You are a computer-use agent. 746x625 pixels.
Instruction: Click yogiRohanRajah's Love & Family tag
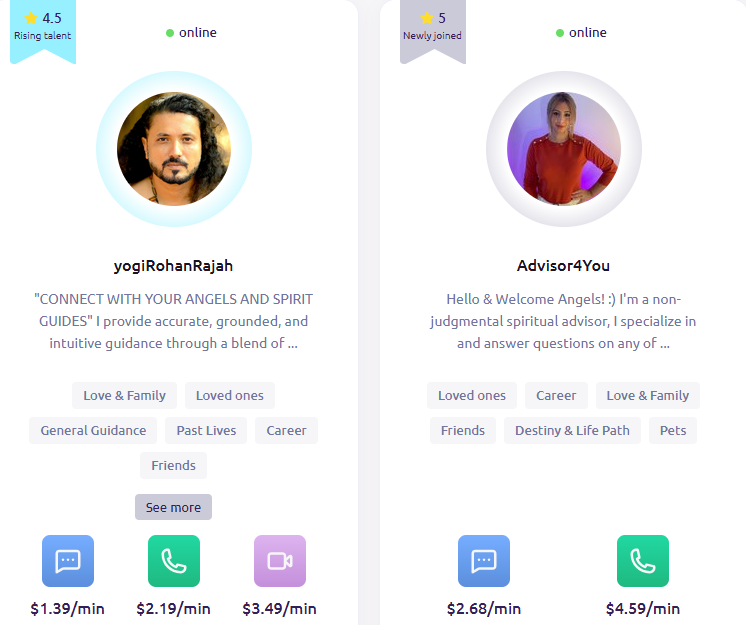[x=124, y=395]
